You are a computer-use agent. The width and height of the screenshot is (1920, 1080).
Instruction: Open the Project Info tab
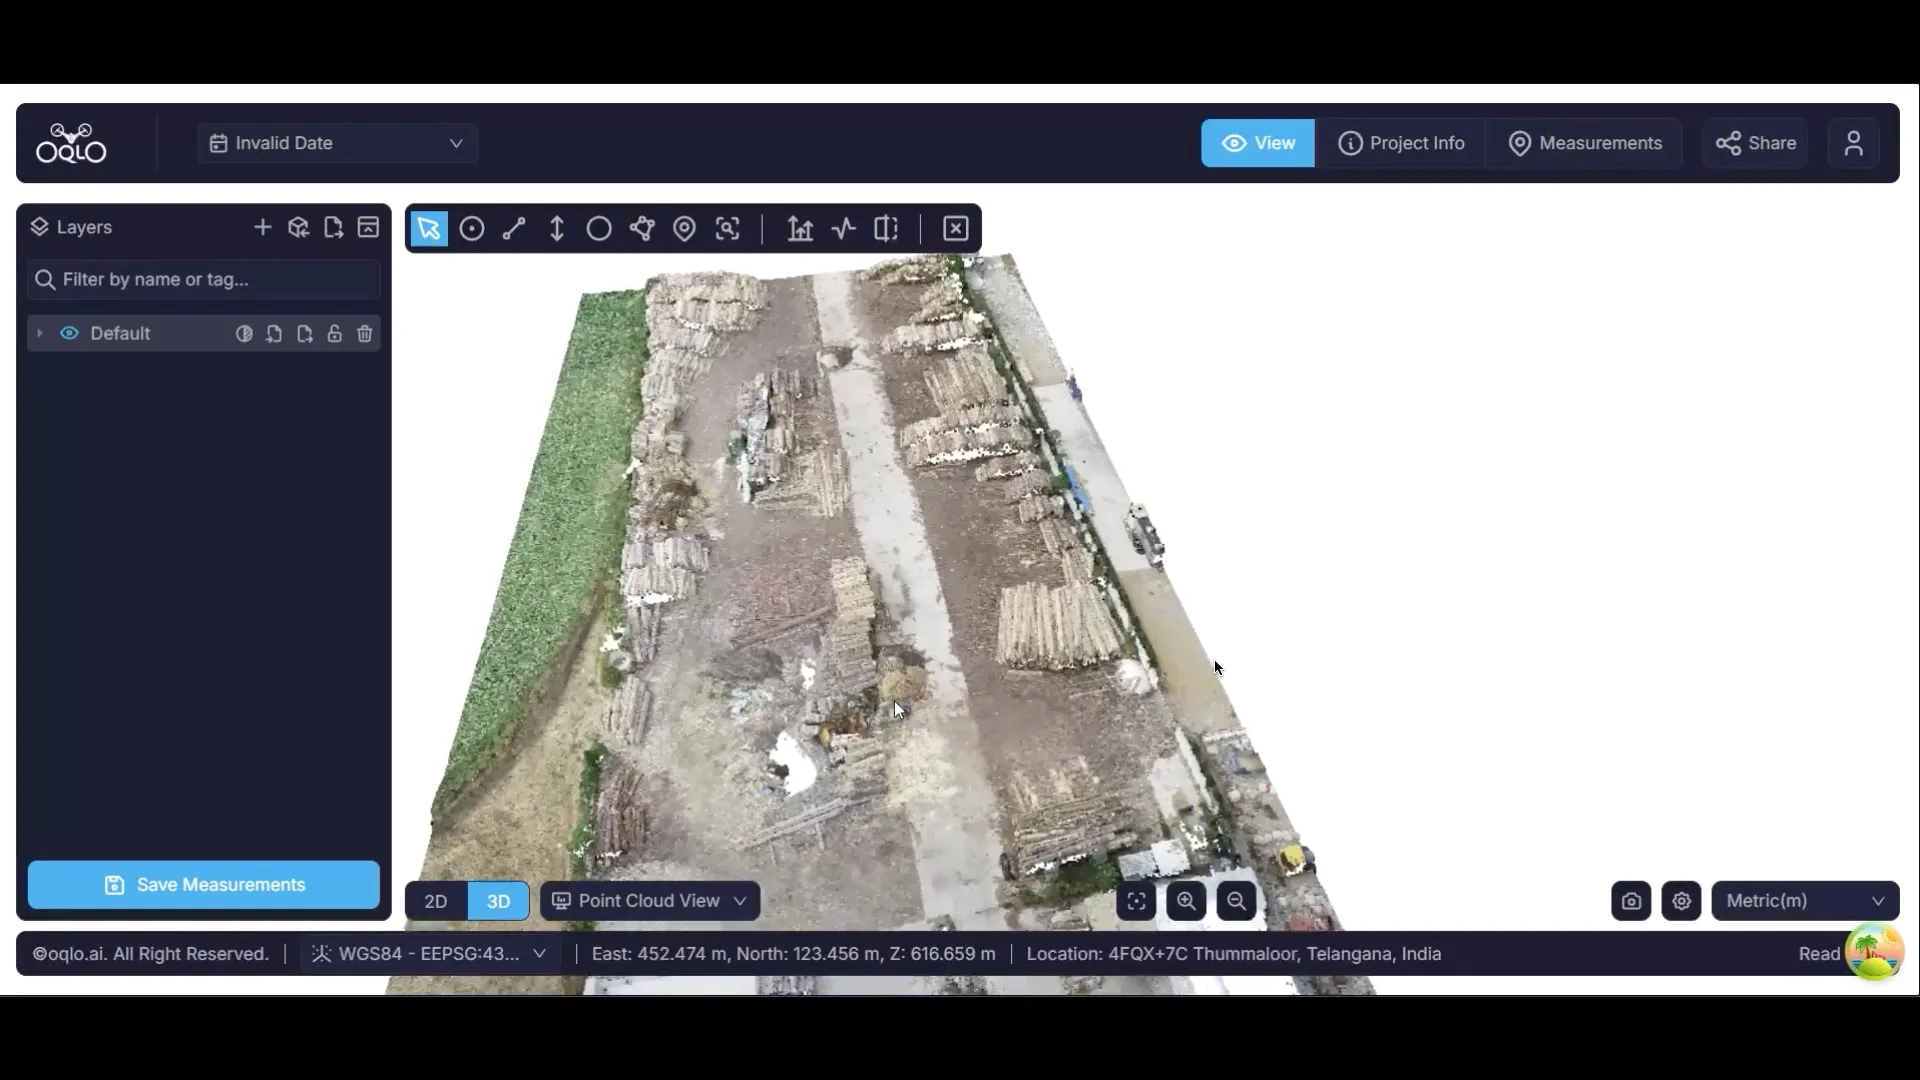1401,143
